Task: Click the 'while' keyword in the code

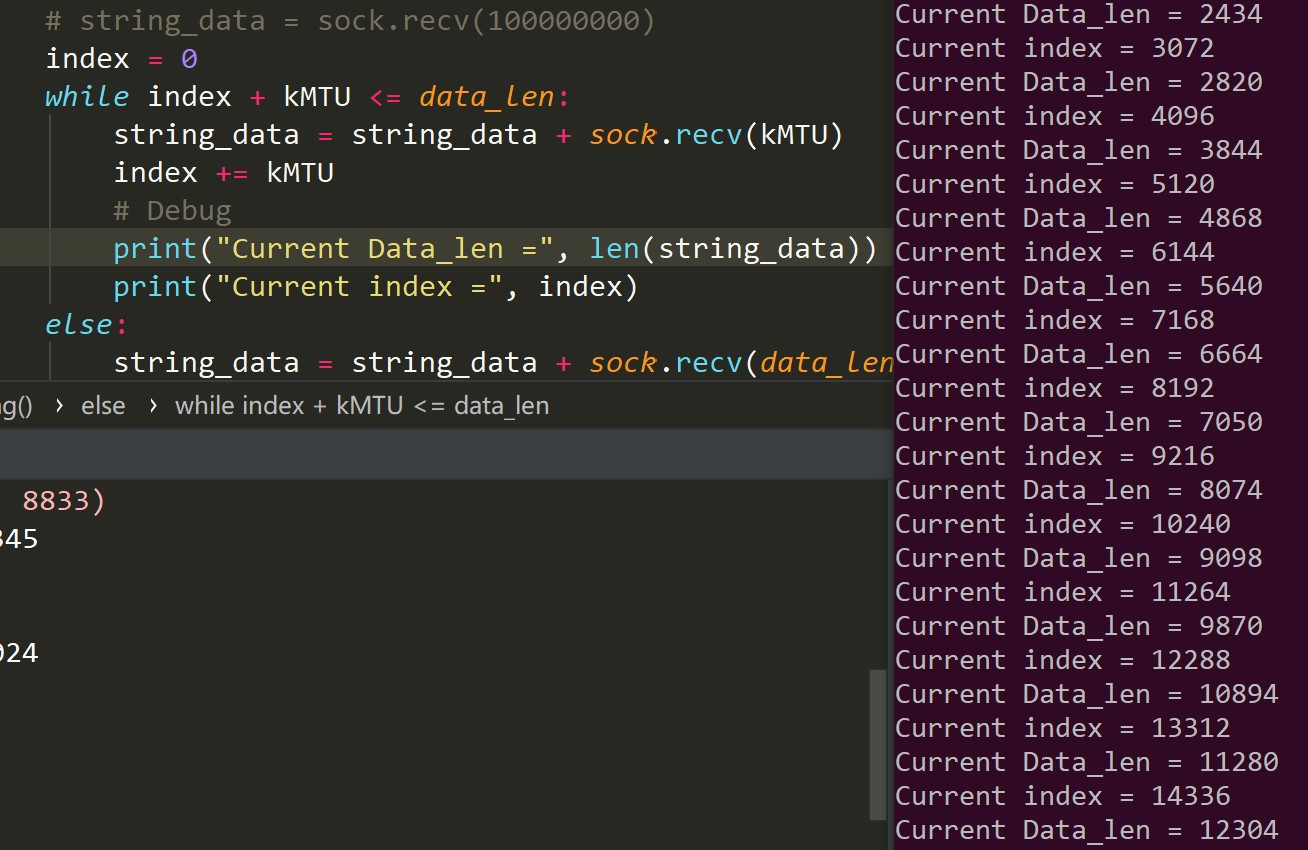Action: coord(86,97)
